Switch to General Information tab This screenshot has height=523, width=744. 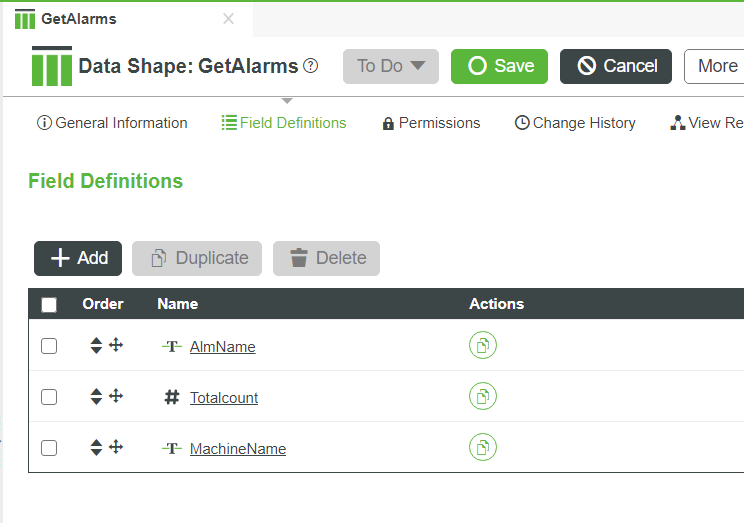click(x=112, y=123)
